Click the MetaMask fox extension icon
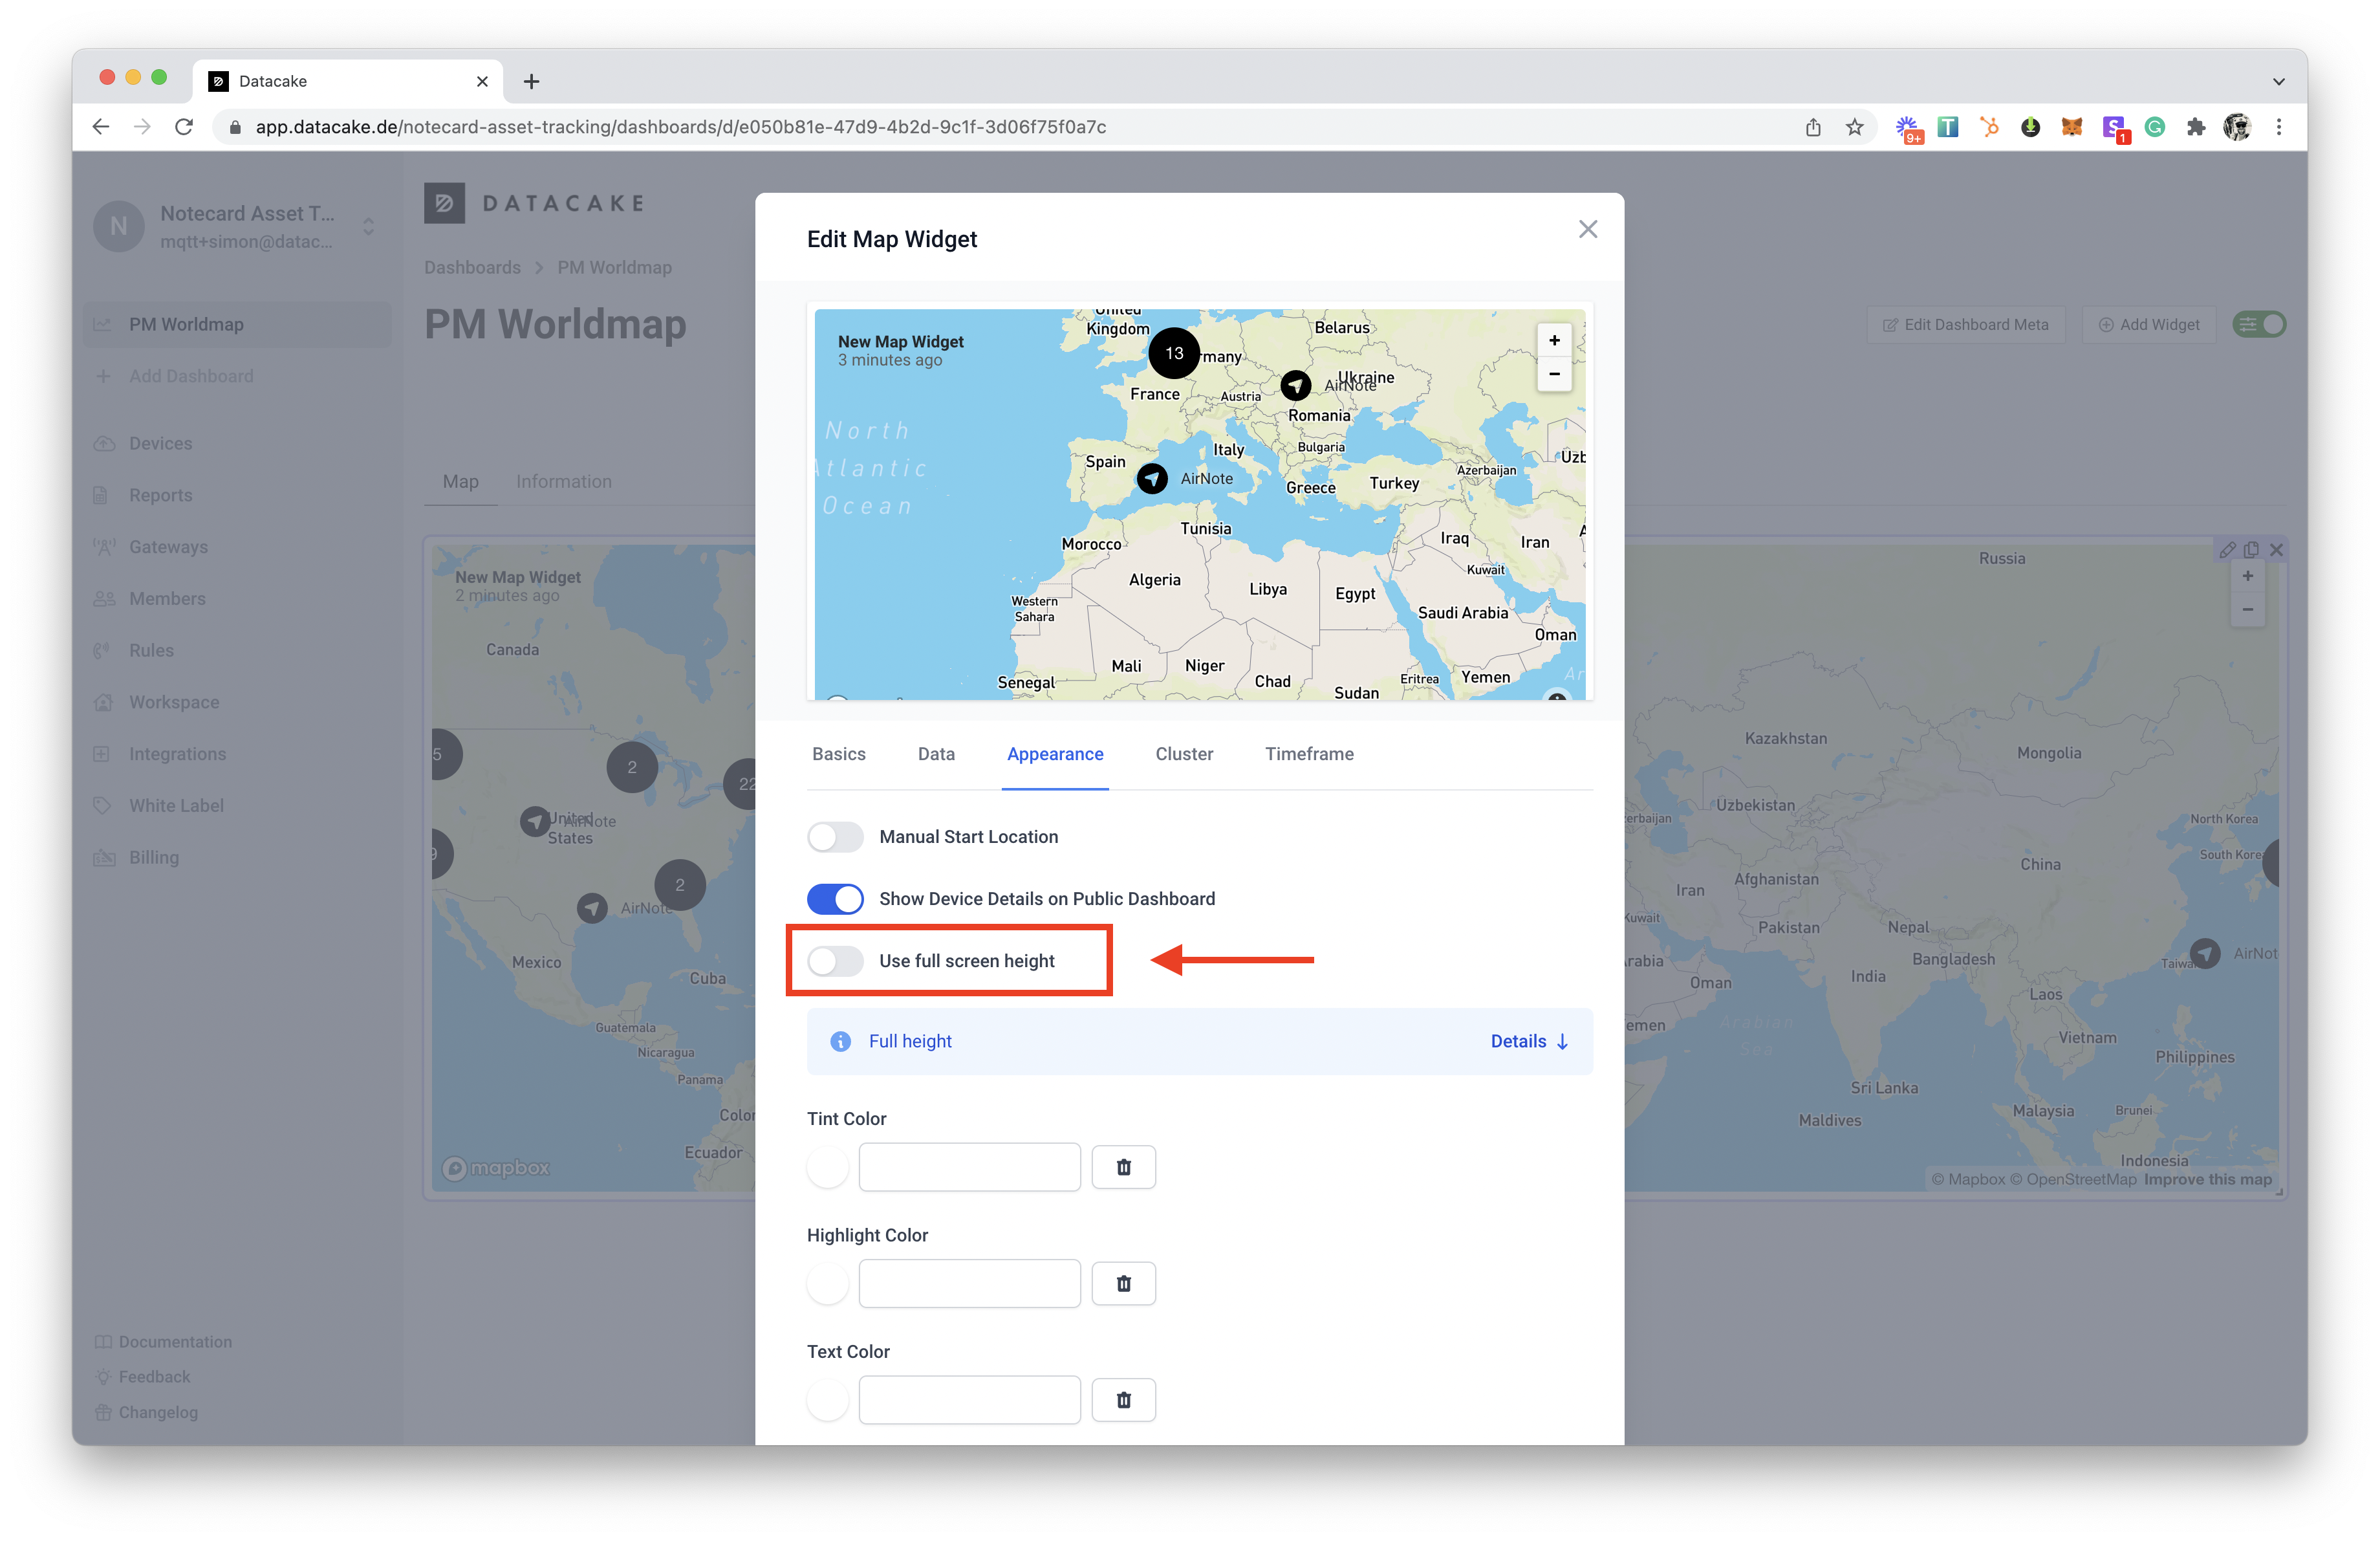 pyautogui.click(x=2072, y=127)
